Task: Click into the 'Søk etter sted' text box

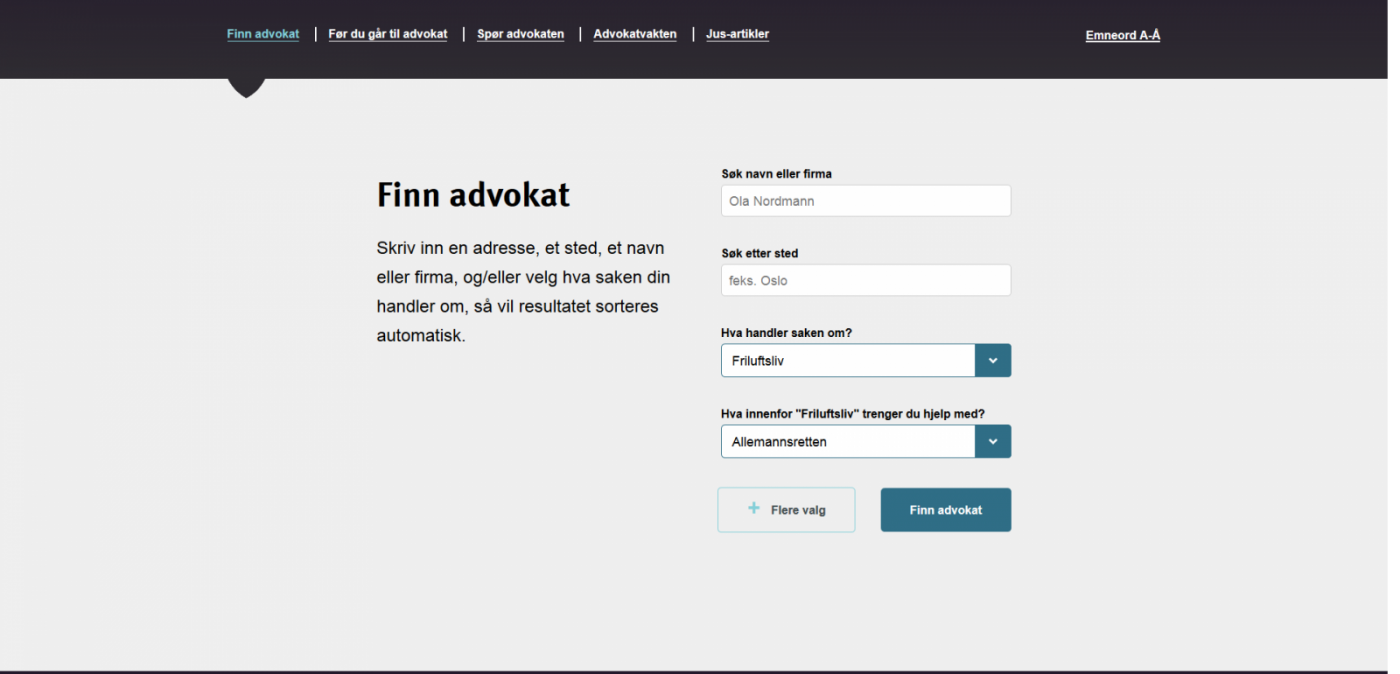Action: click(x=865, y=281)
